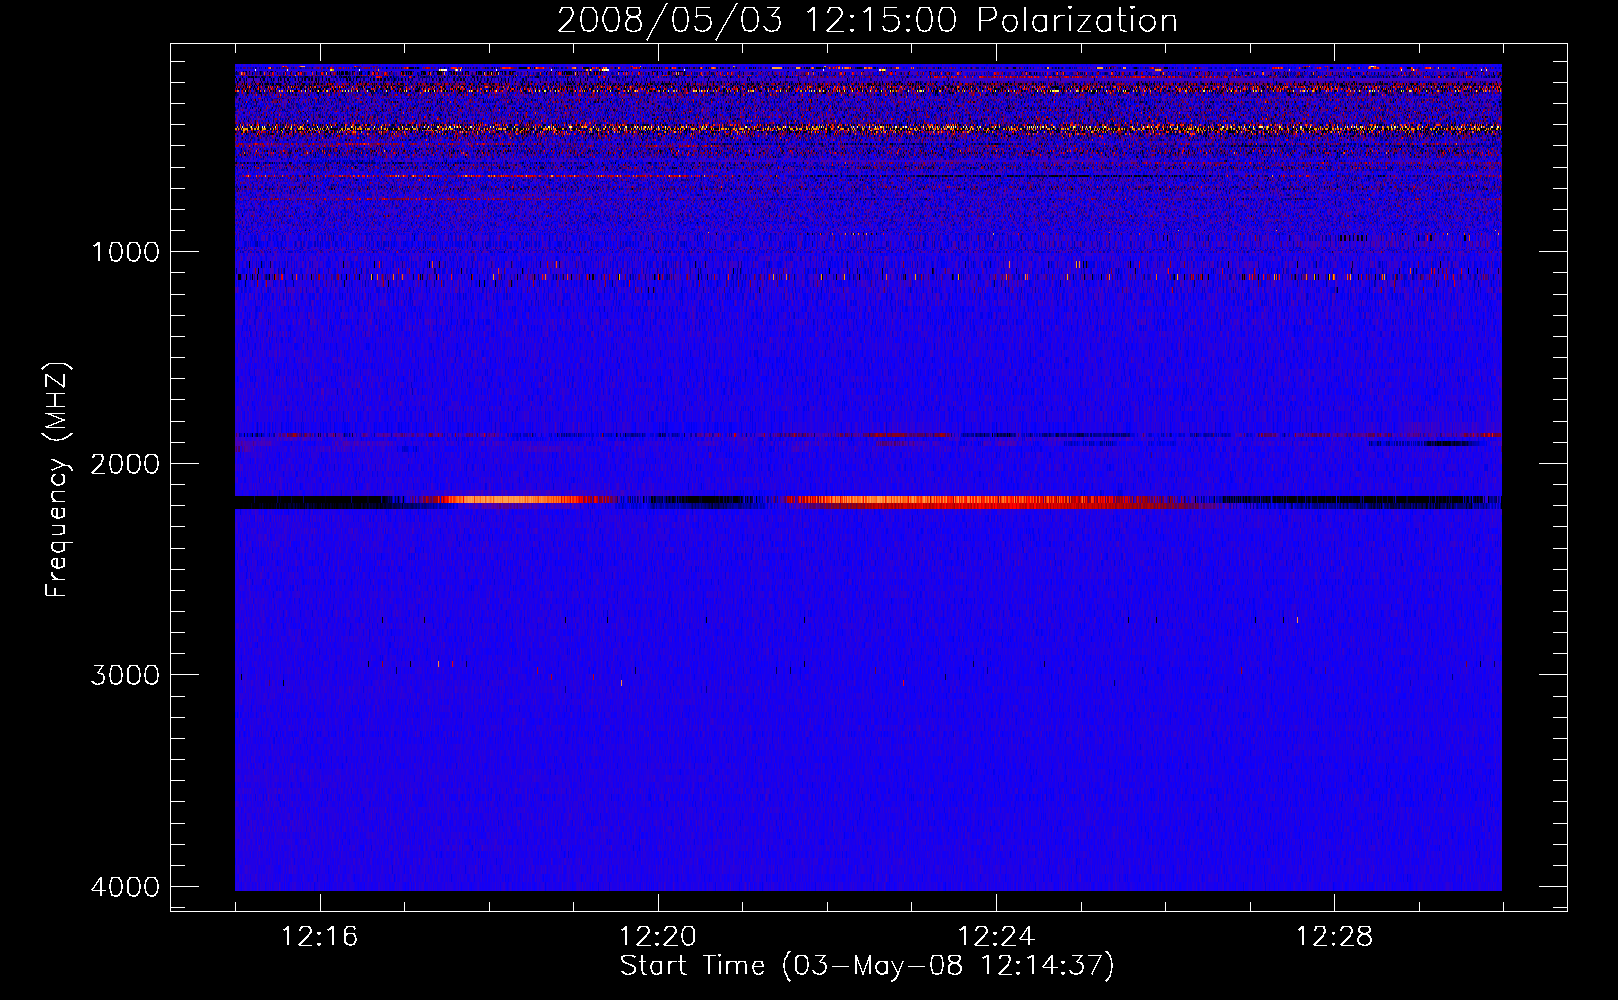Click the 2000 frequency tick label
This screenshot has height=1000, width=1618.
[x=125, y=463]
